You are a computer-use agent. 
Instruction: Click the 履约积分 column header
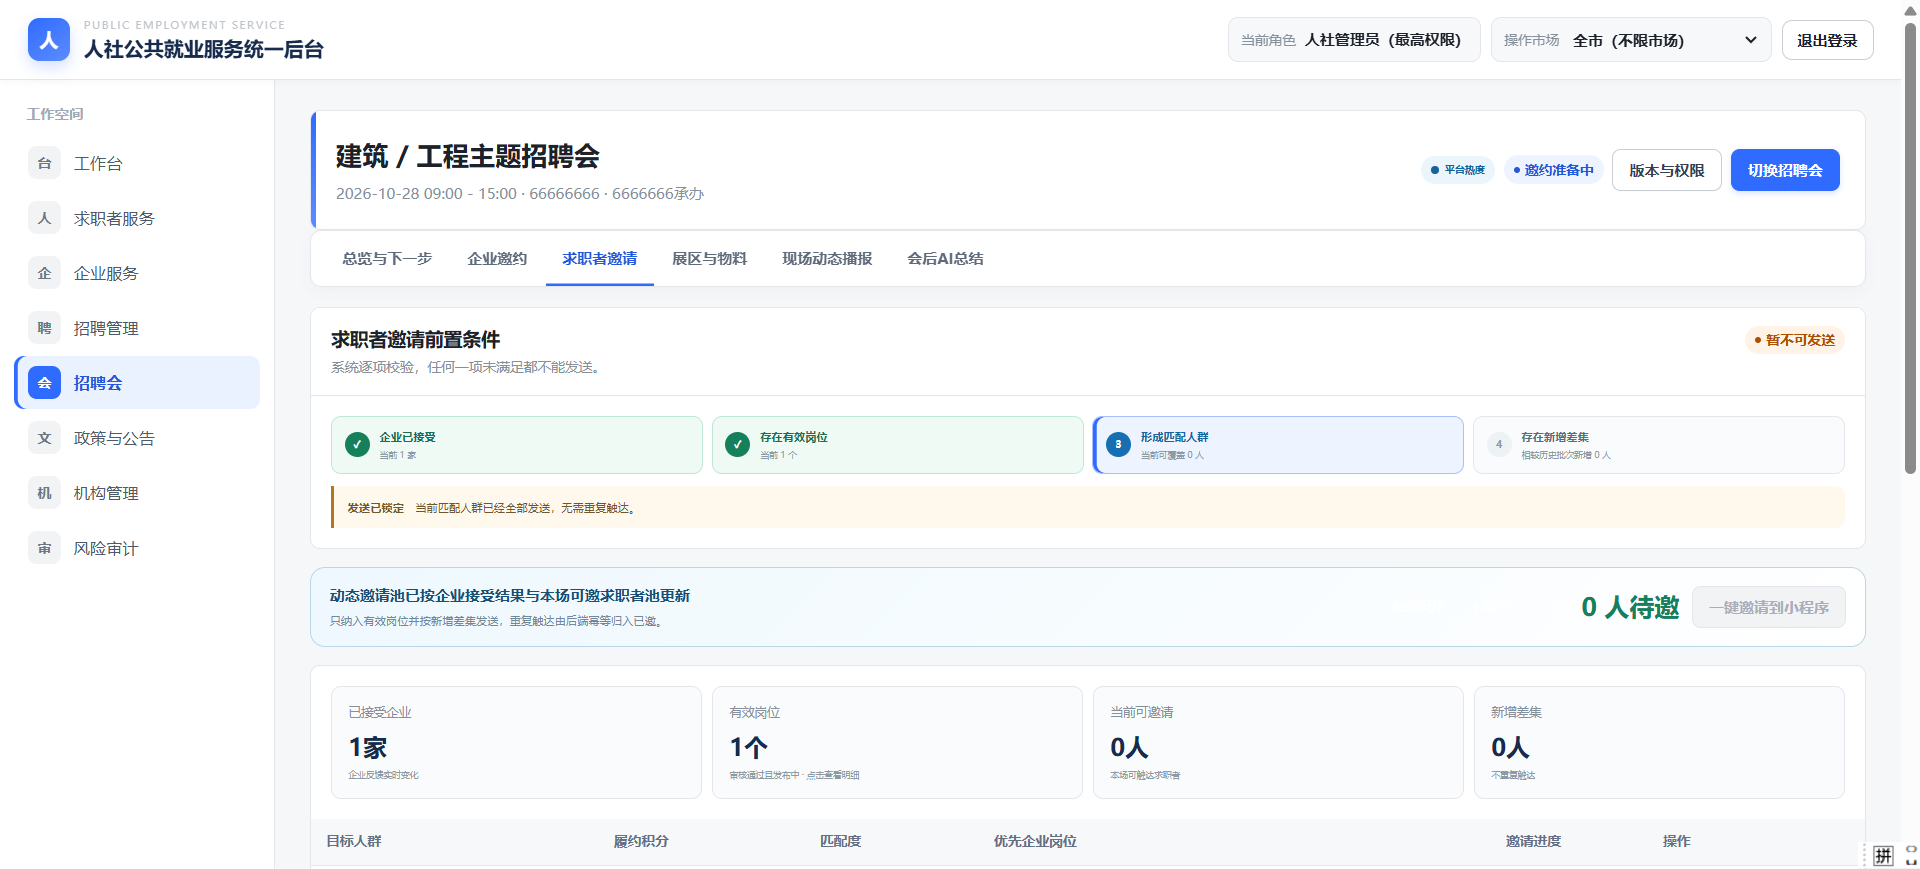(x=641, y=842)
